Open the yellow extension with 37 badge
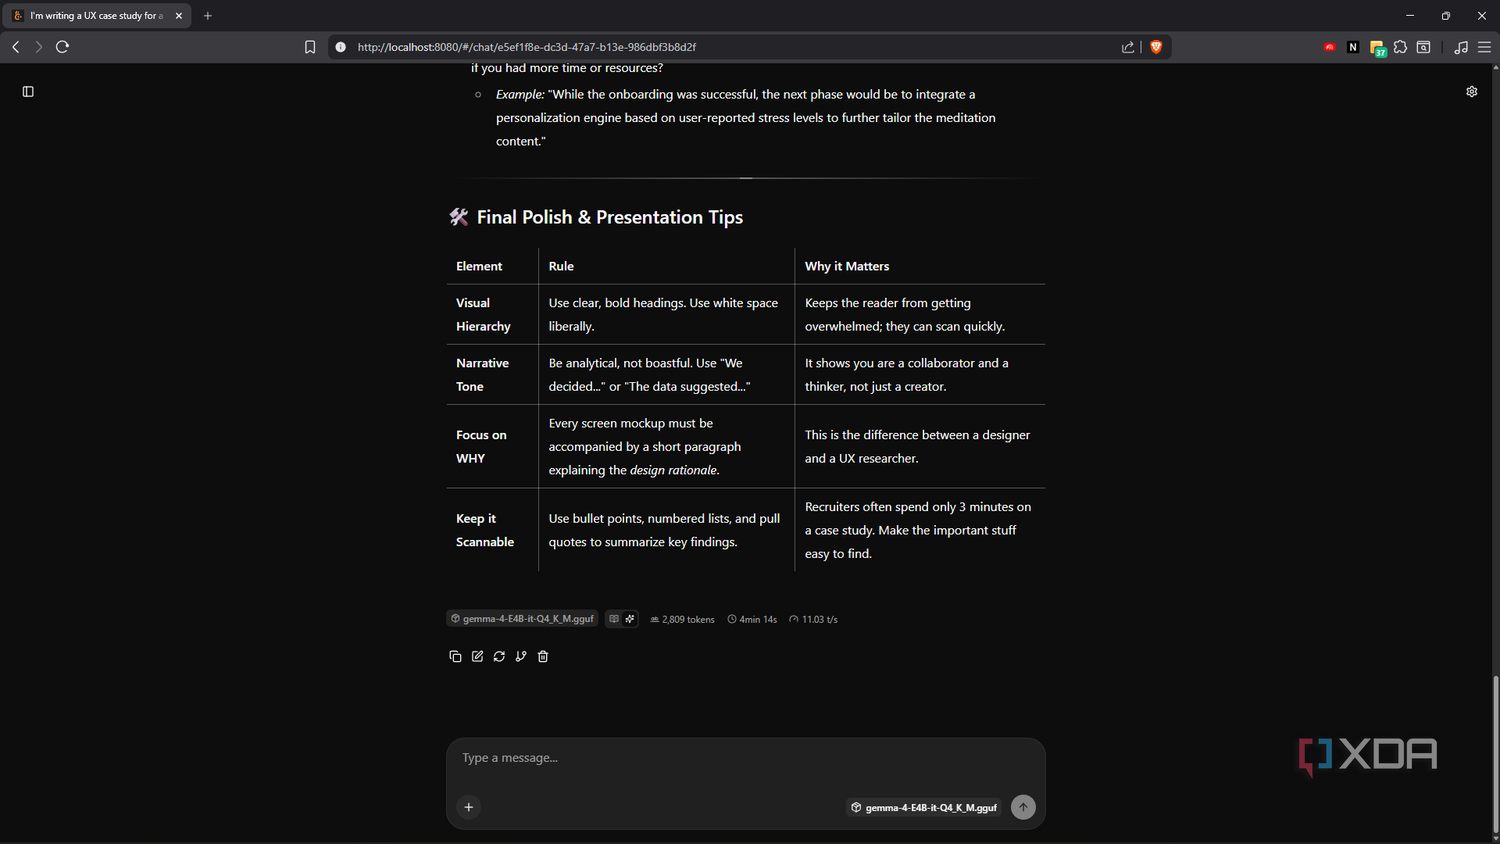This screenshot has height=844, width=1500. 1377,48
